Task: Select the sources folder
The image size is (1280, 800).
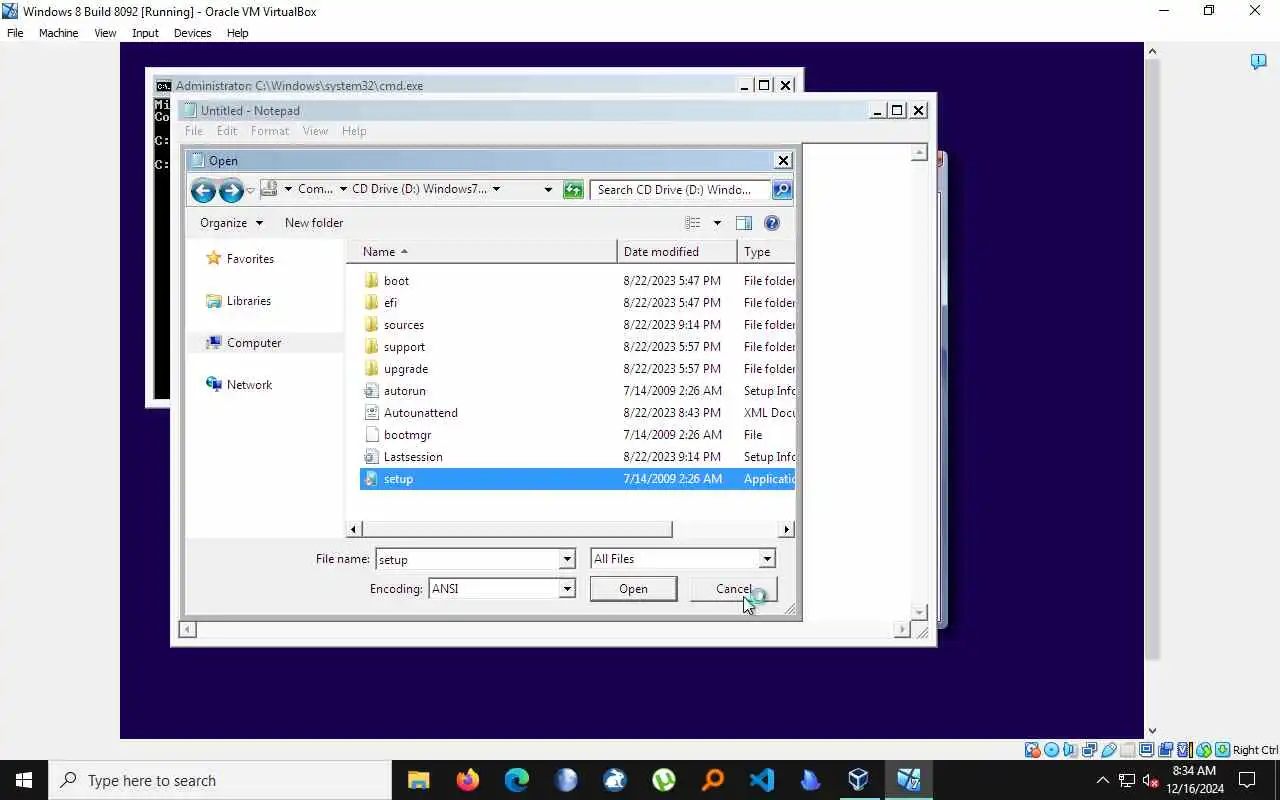Action: [x=577, y=325]
